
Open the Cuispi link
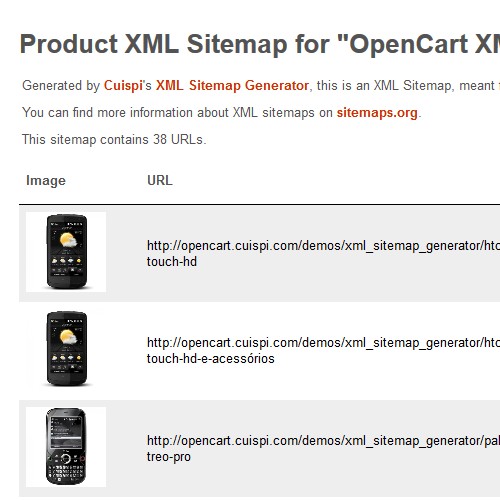click(x=123, y=86)
